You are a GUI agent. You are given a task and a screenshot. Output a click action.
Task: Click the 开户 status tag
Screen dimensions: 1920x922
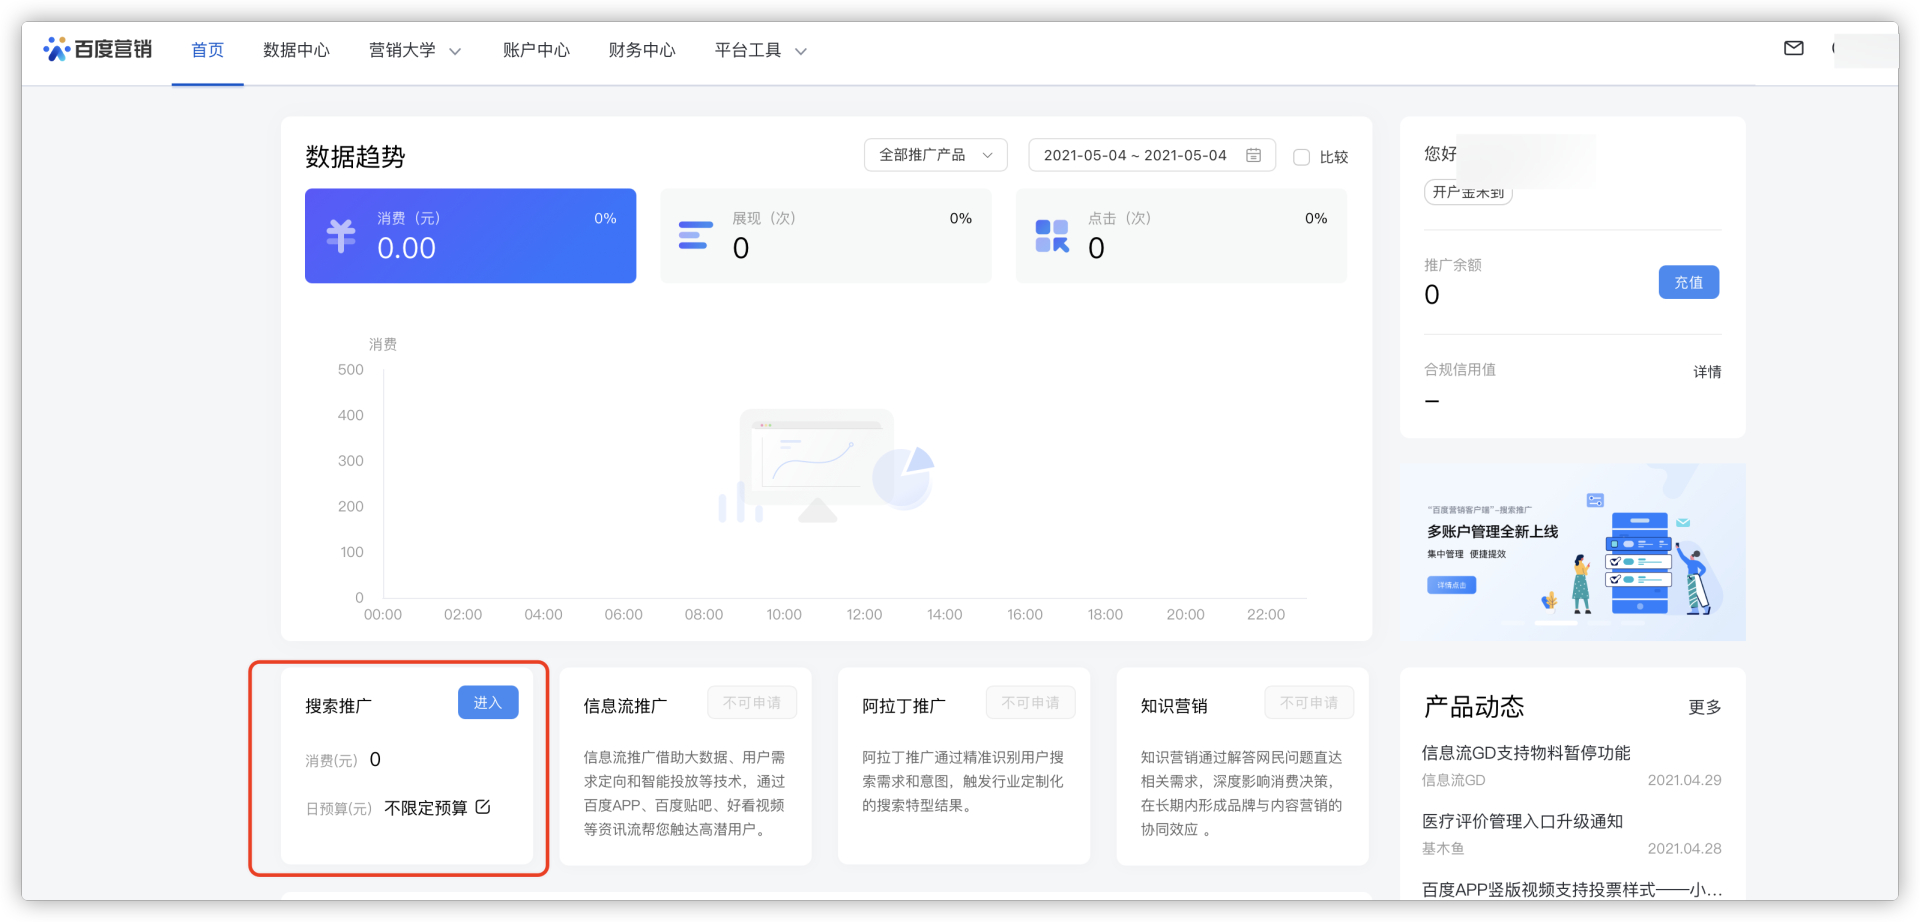(x=1468, y=192)
